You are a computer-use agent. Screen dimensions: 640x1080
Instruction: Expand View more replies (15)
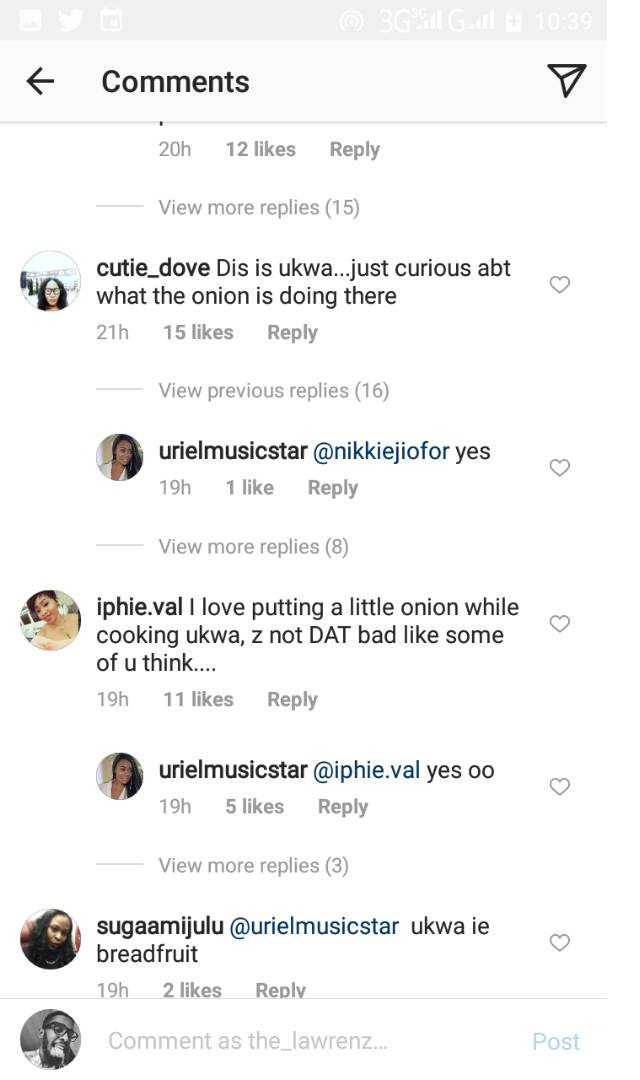coord(258,208)
